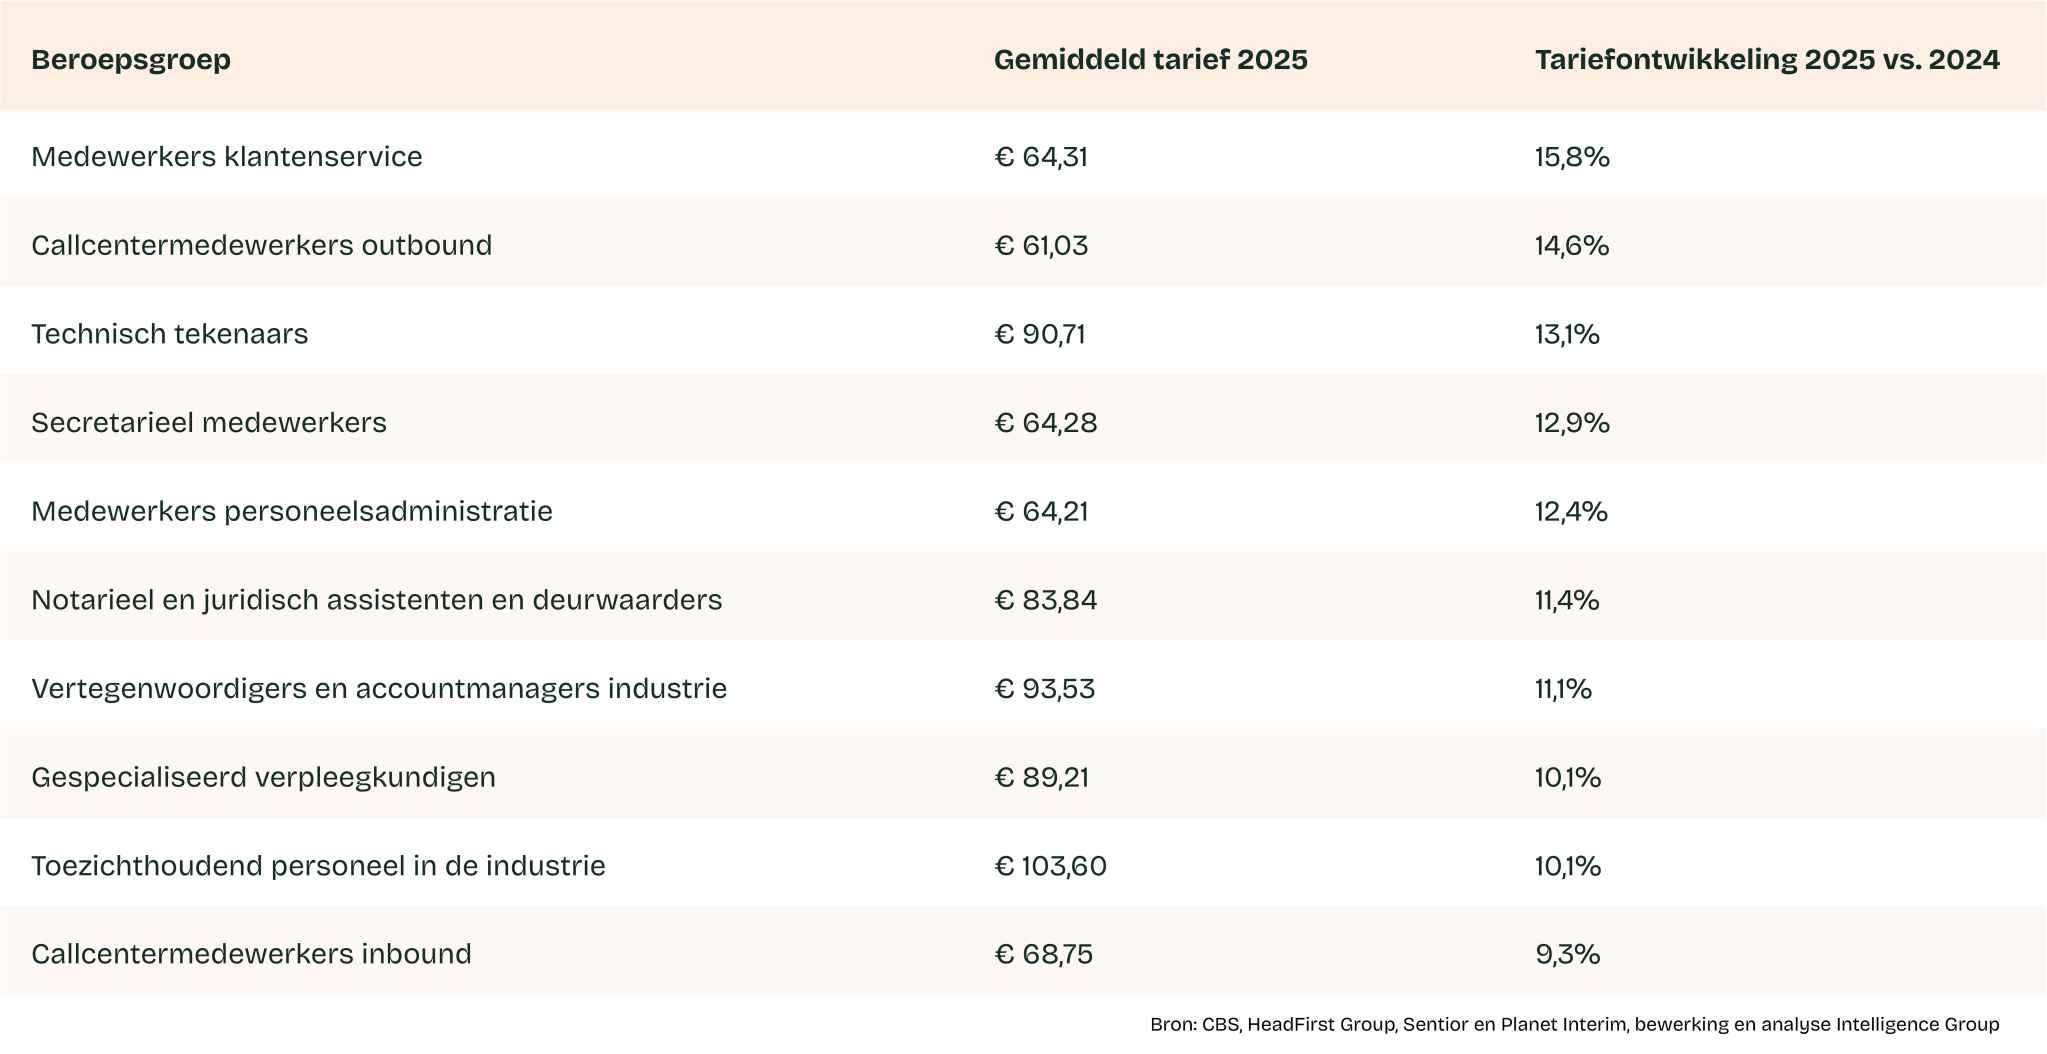Select the Secretarieel medewerkers row label
The height and width of the screenshot is (1054, 2047).
click(209, 423)
